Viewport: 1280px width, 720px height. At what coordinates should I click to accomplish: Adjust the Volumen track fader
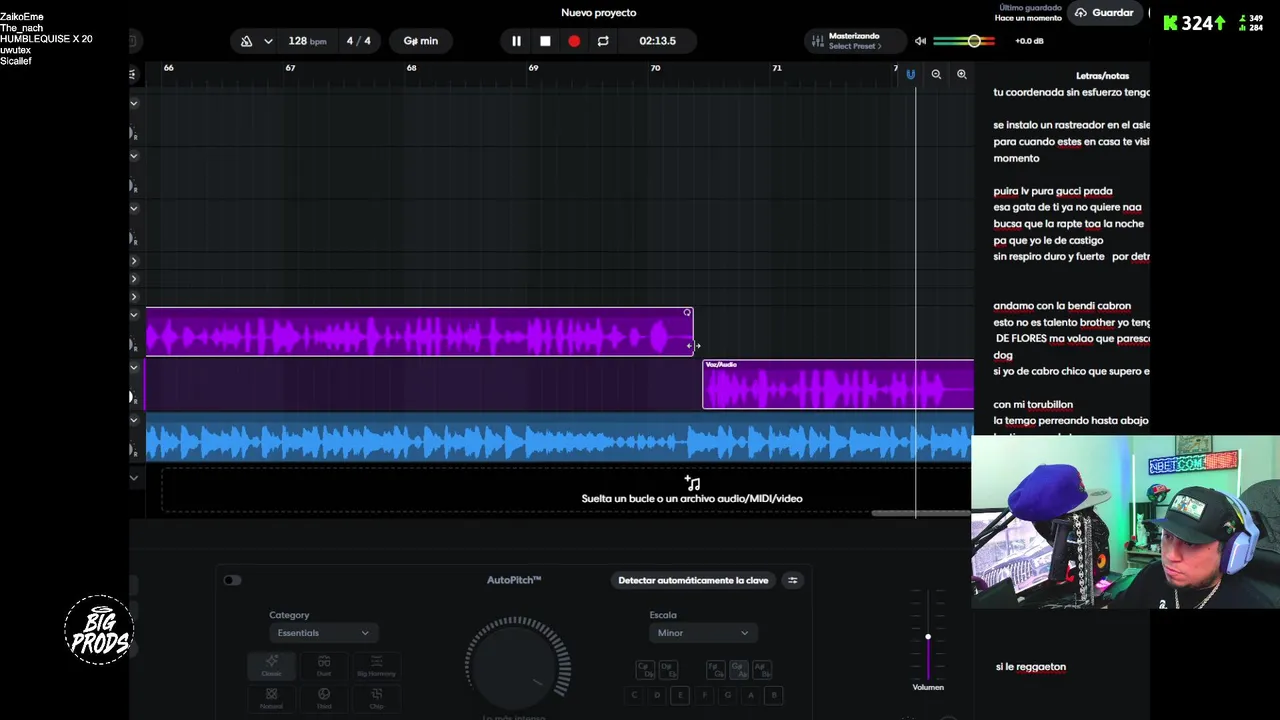coord(928,636)
